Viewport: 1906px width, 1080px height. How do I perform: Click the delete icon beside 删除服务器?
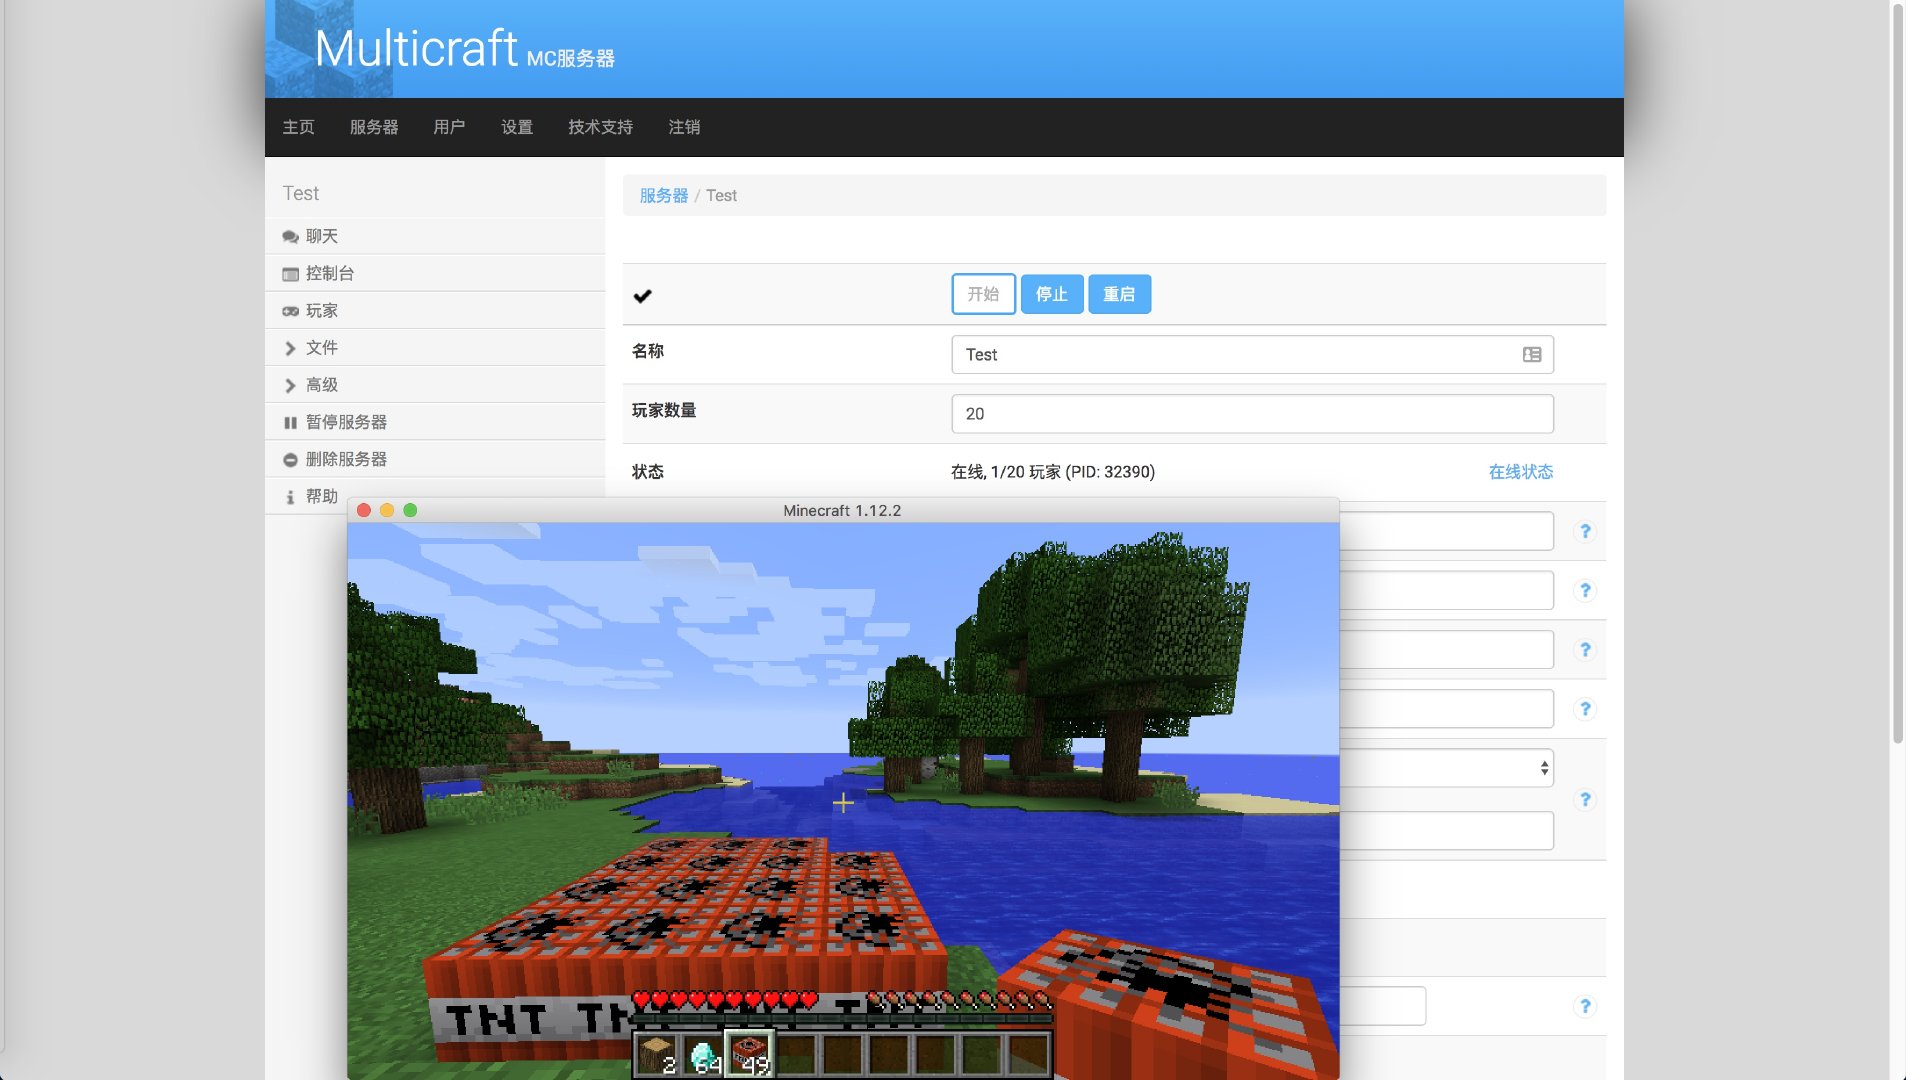(x=290, y=460)
